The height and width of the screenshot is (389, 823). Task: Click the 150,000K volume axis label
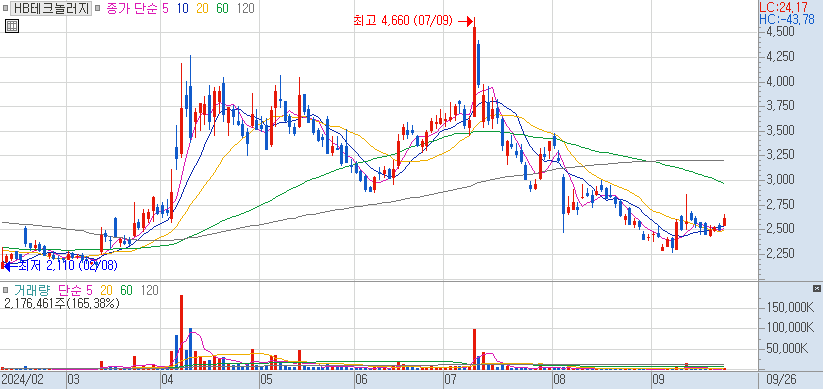coord(790,307)
